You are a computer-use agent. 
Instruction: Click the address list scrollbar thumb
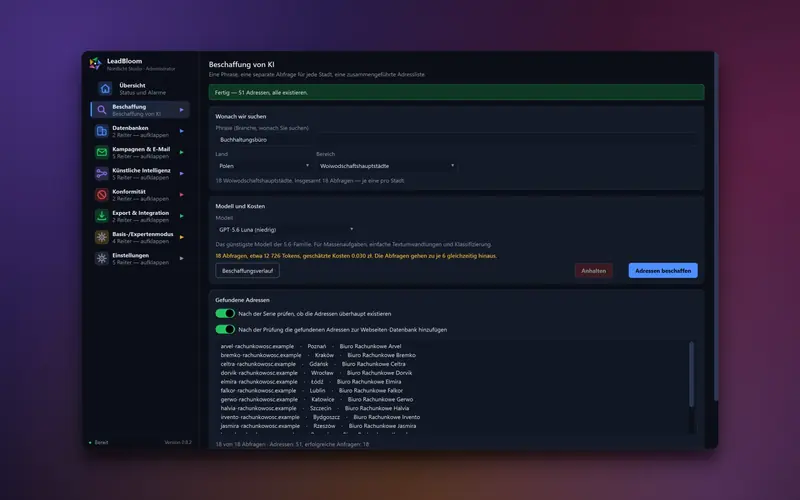(x=691, y=374)
